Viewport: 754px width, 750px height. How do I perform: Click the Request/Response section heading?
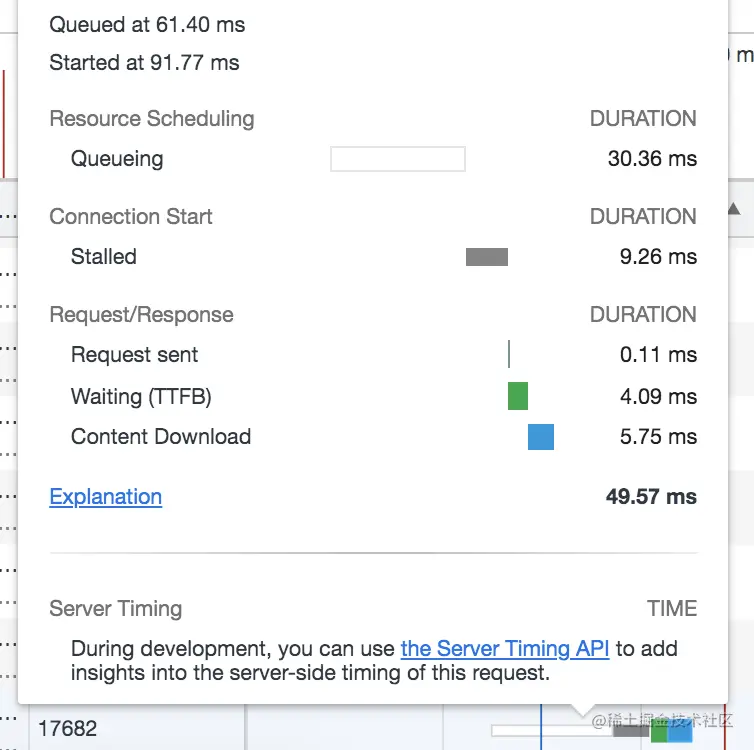click(141, 315)
